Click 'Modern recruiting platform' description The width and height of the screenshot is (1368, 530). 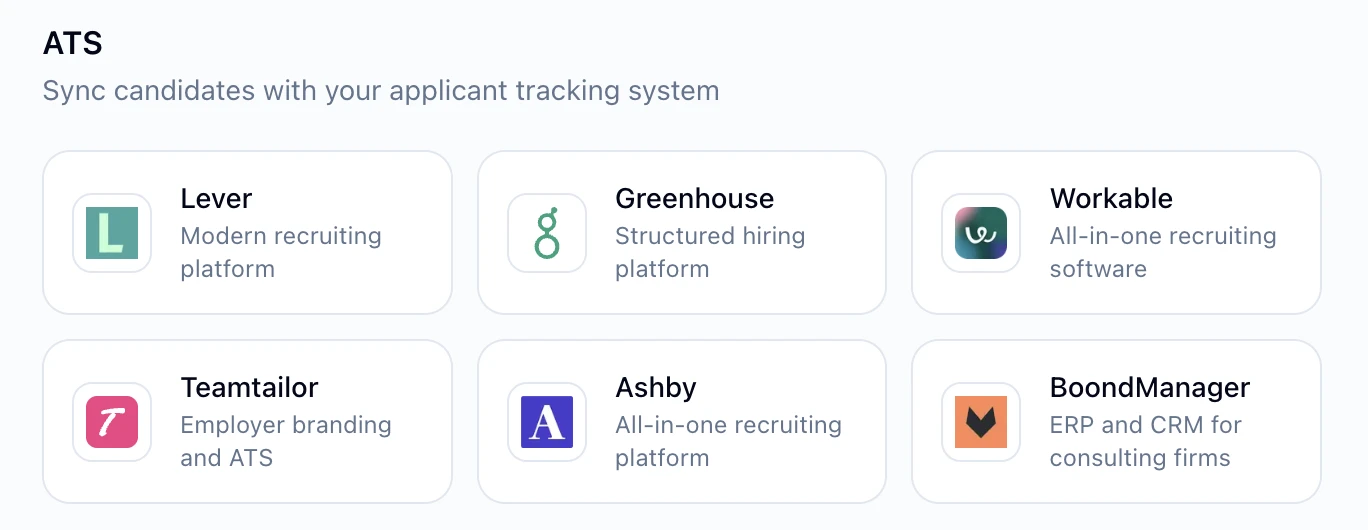pyautogui.click(x=281, y=252)
